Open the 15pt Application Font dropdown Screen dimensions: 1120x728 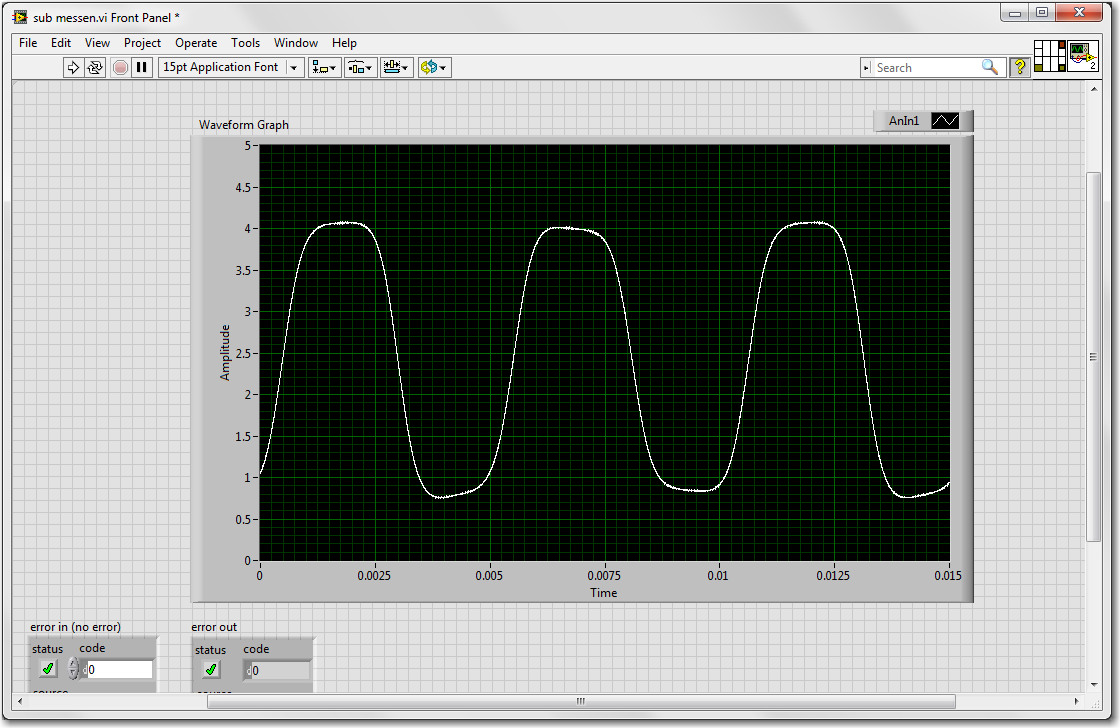231,67
